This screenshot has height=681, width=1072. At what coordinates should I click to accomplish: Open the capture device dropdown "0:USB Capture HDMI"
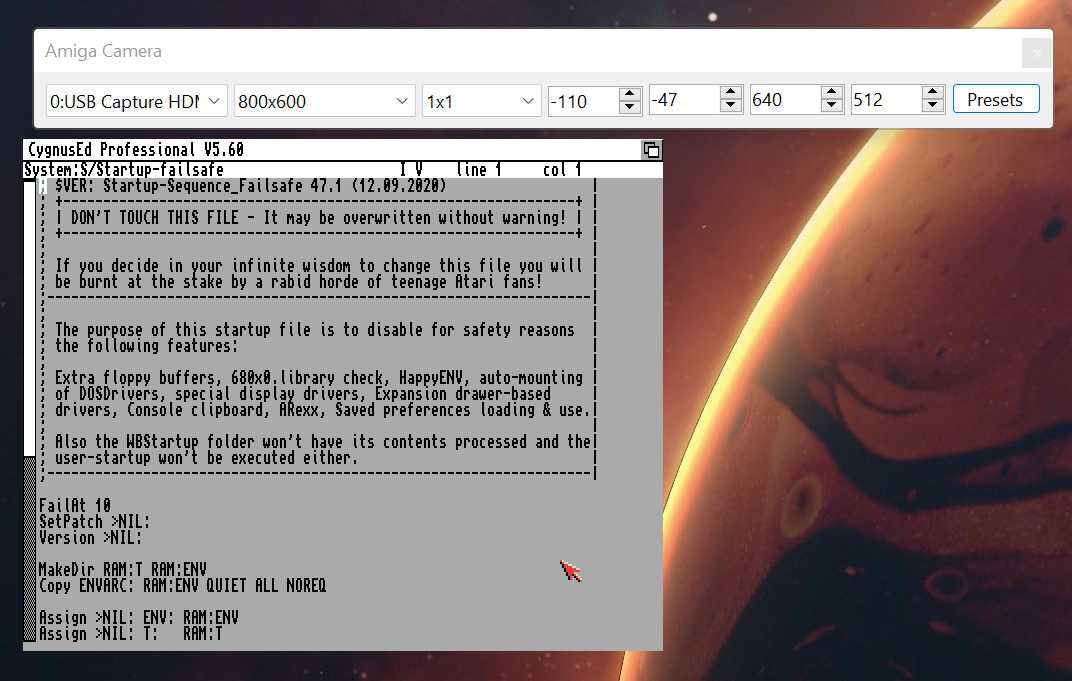[136, 101]
